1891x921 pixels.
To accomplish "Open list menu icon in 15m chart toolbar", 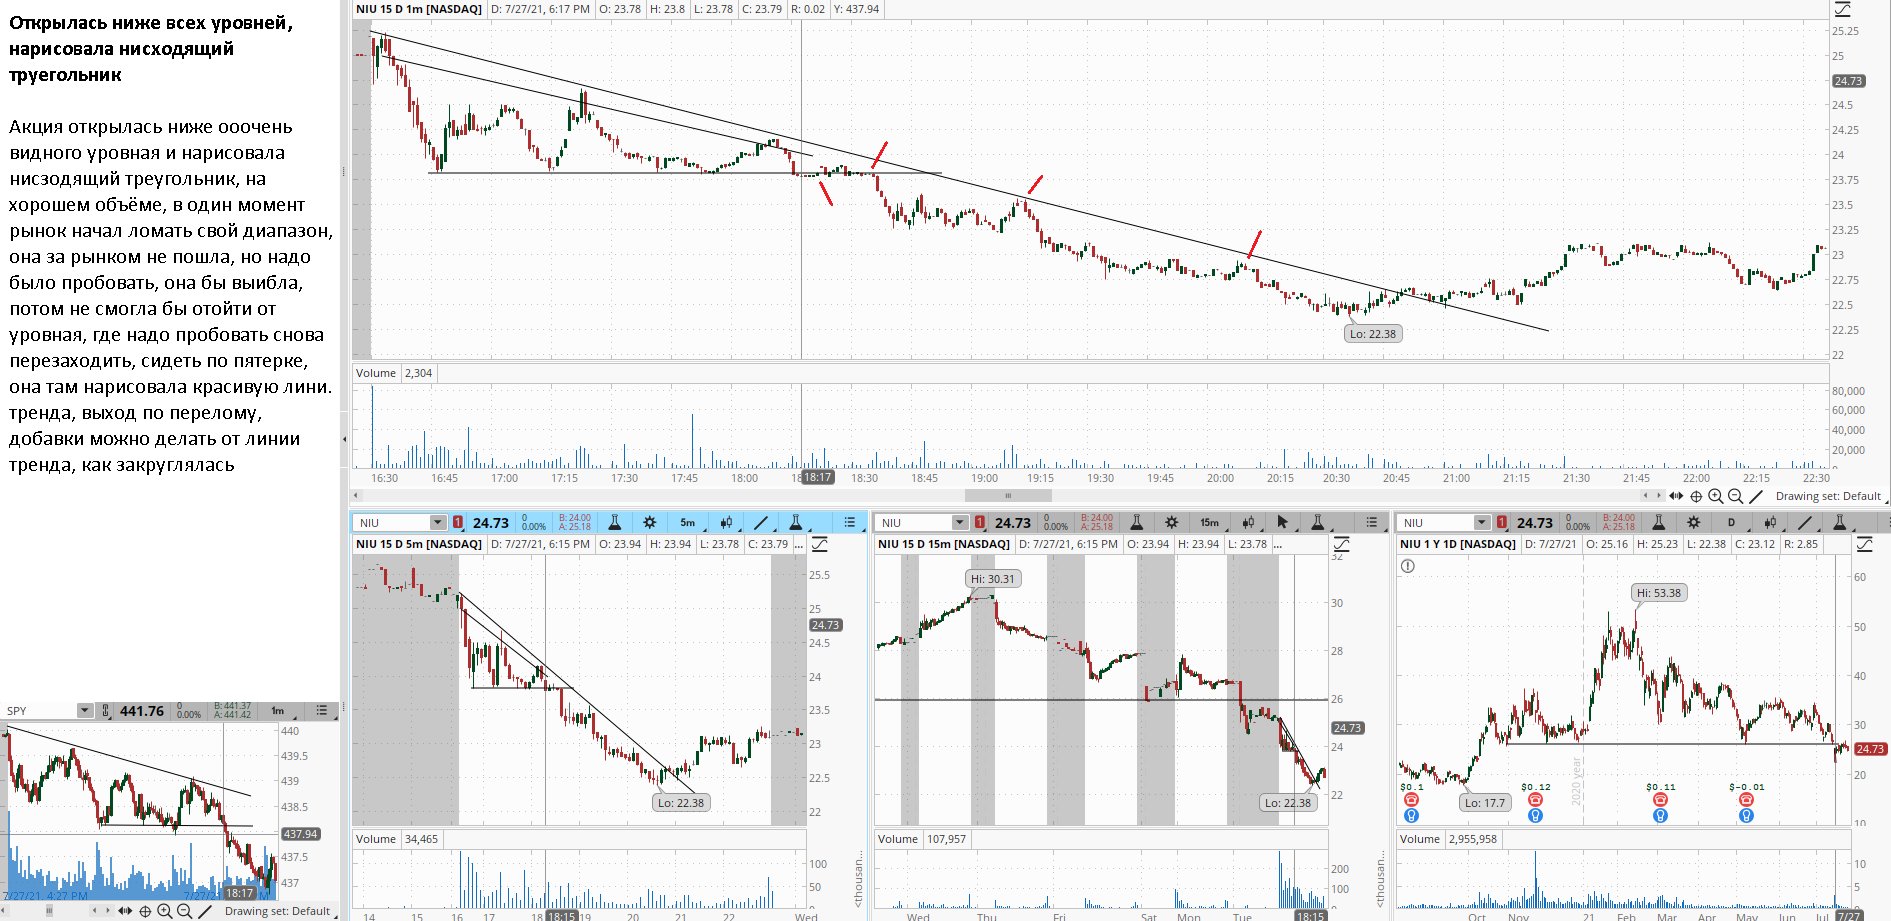I will coord(1372,522).
